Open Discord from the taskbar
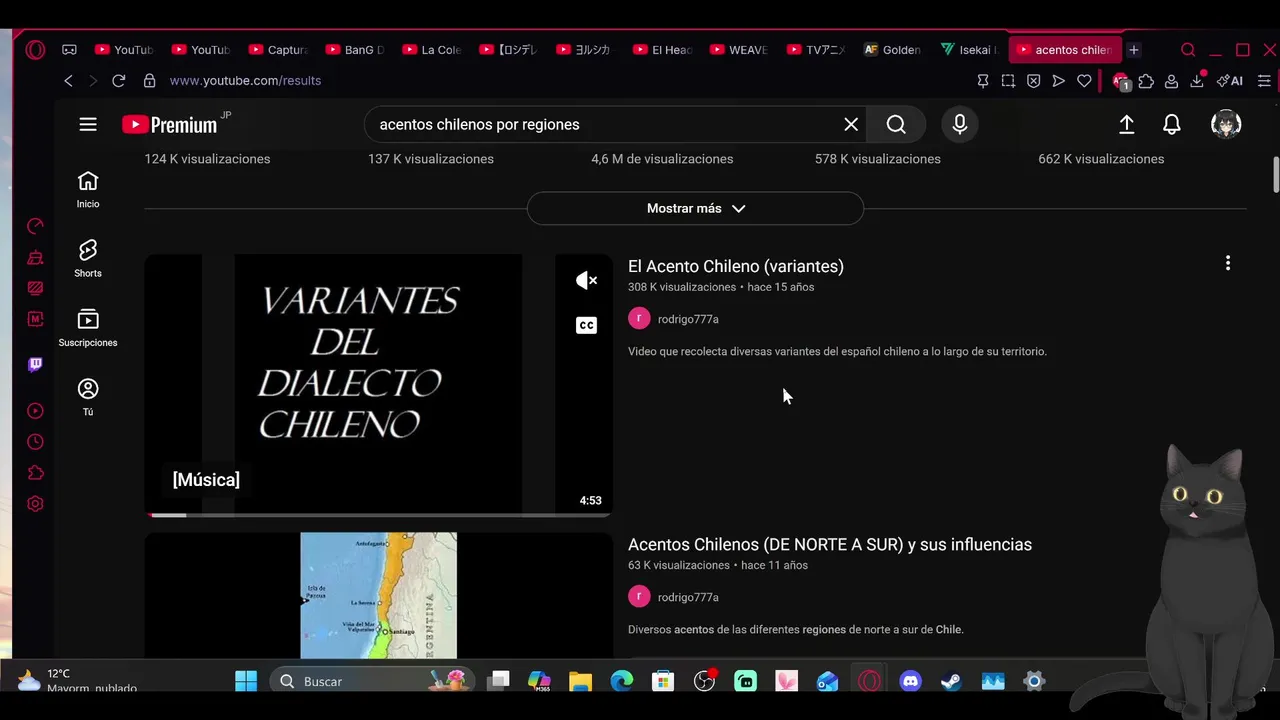1280x720 pixels. pos(910,681)
